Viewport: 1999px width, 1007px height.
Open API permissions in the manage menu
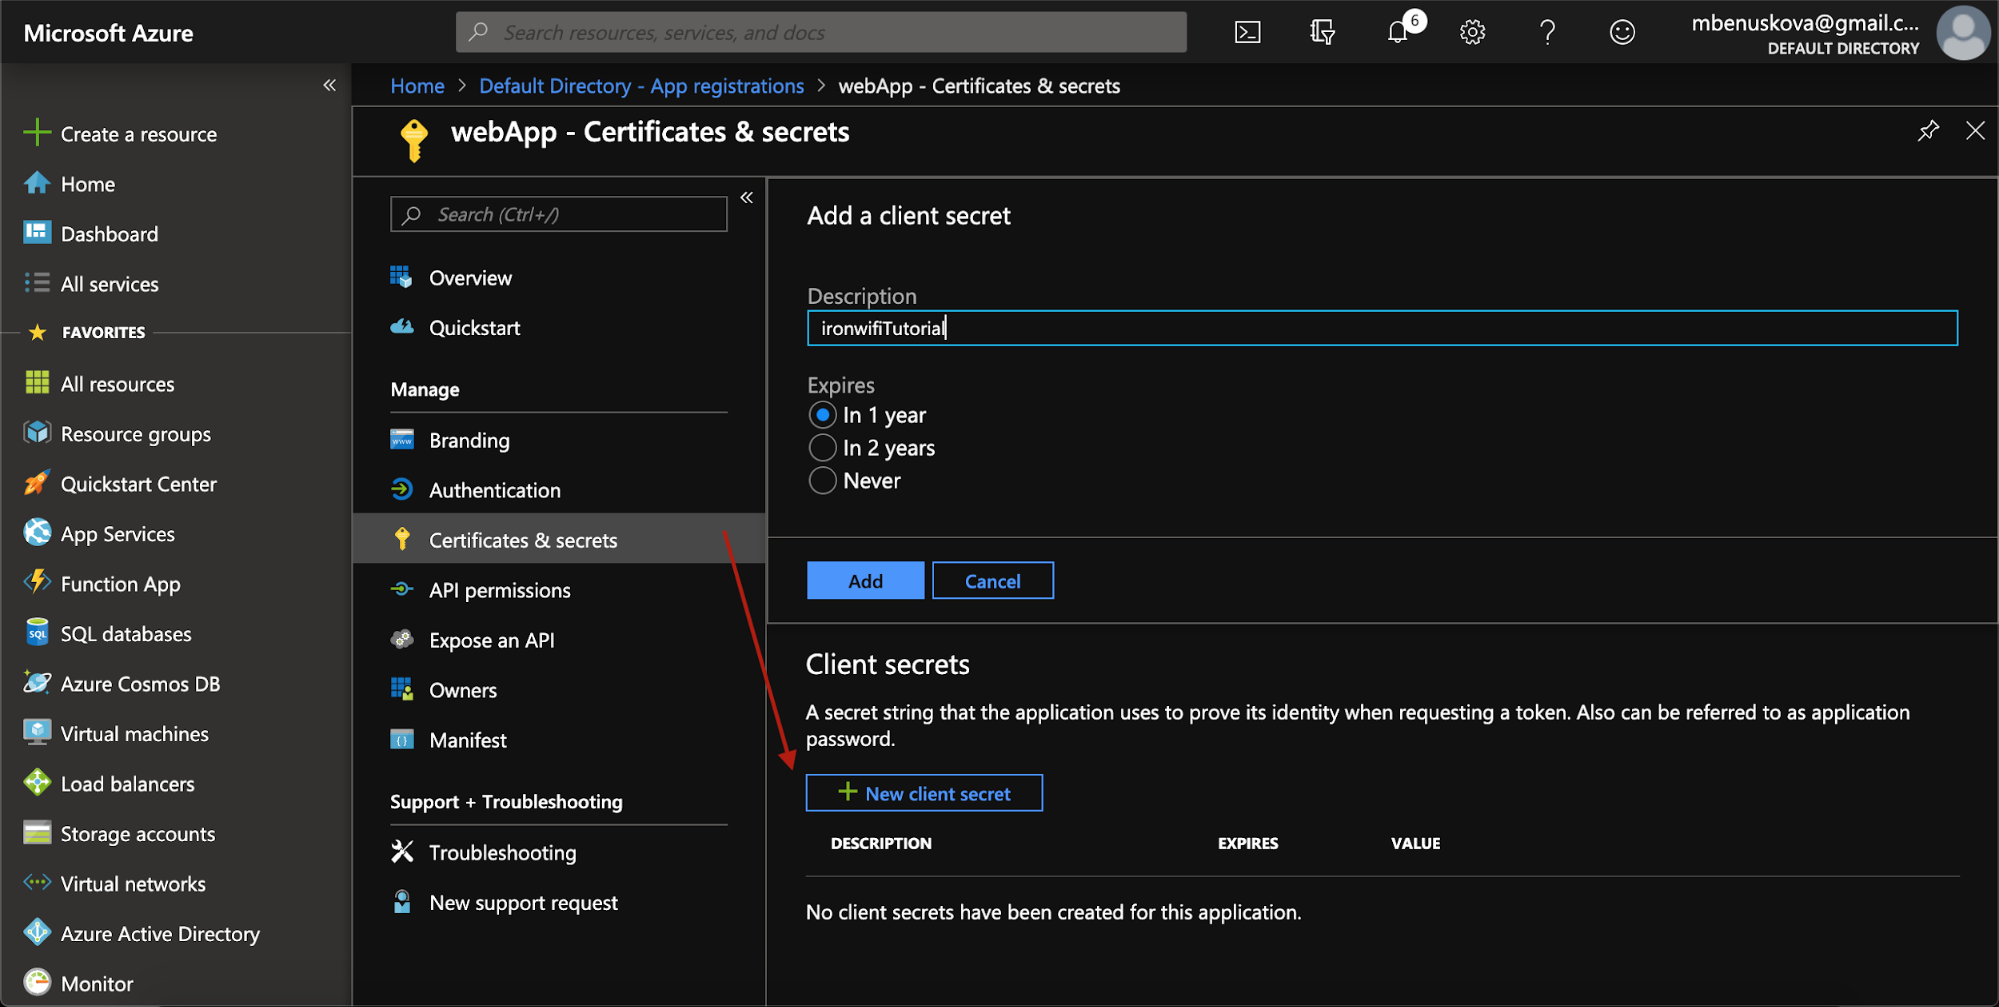(499, 589)
